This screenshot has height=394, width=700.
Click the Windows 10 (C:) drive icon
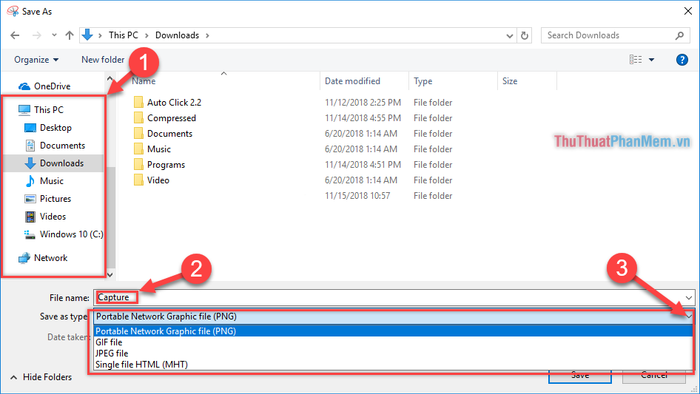(30, 234)
